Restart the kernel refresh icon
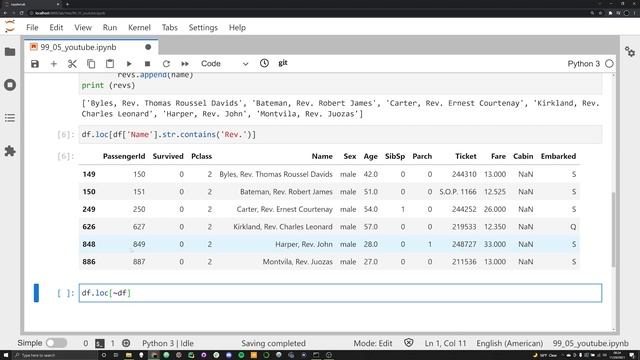This screenshot has width=640, height=360. tap(166, 64)
